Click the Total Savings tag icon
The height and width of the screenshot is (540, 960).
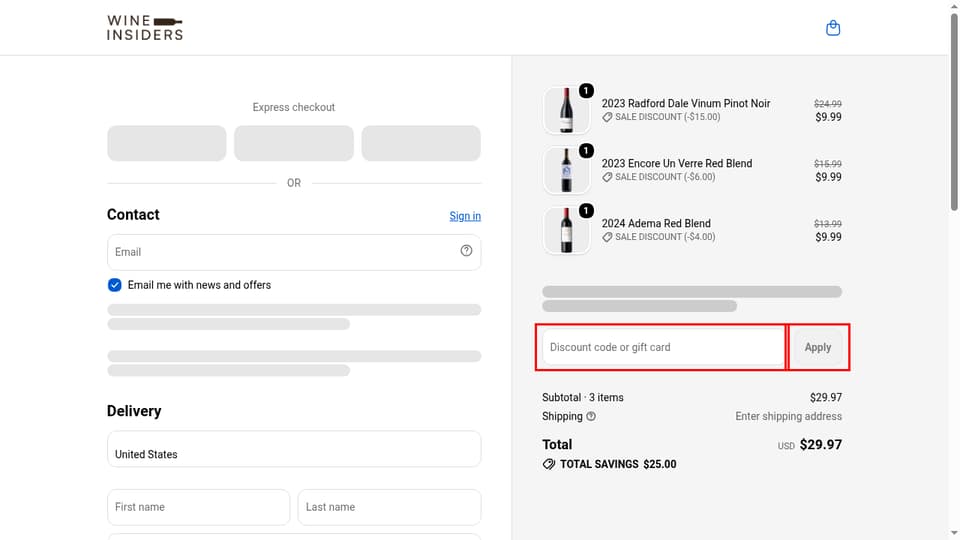[549, 464]
